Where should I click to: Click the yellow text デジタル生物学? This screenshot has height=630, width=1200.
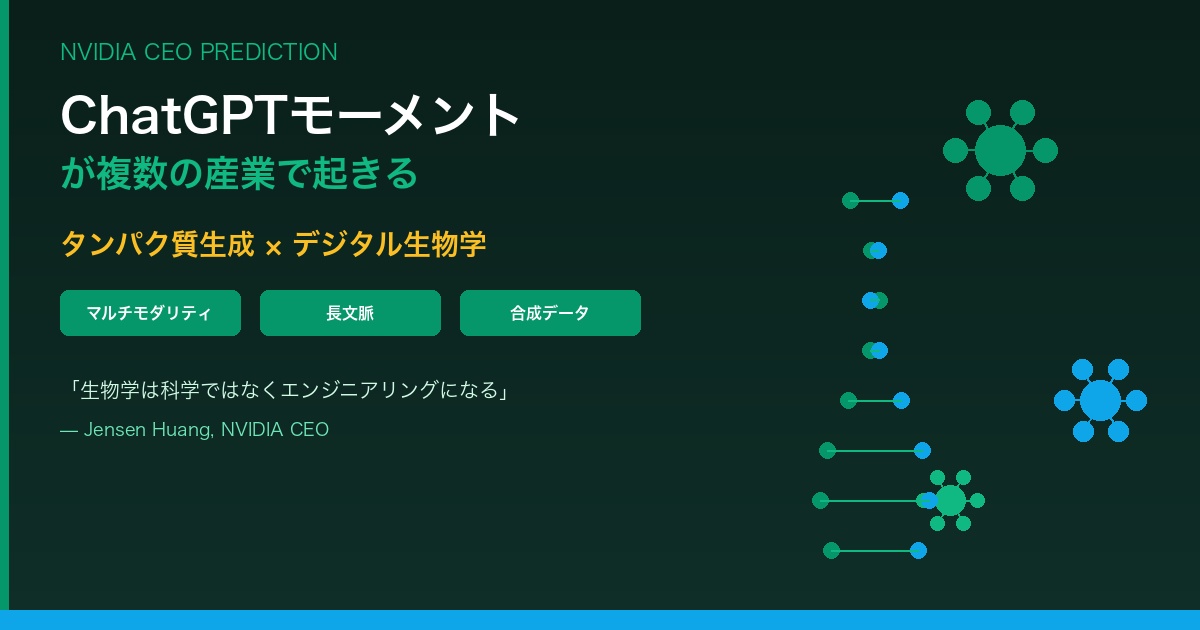[x=389, y=244]
